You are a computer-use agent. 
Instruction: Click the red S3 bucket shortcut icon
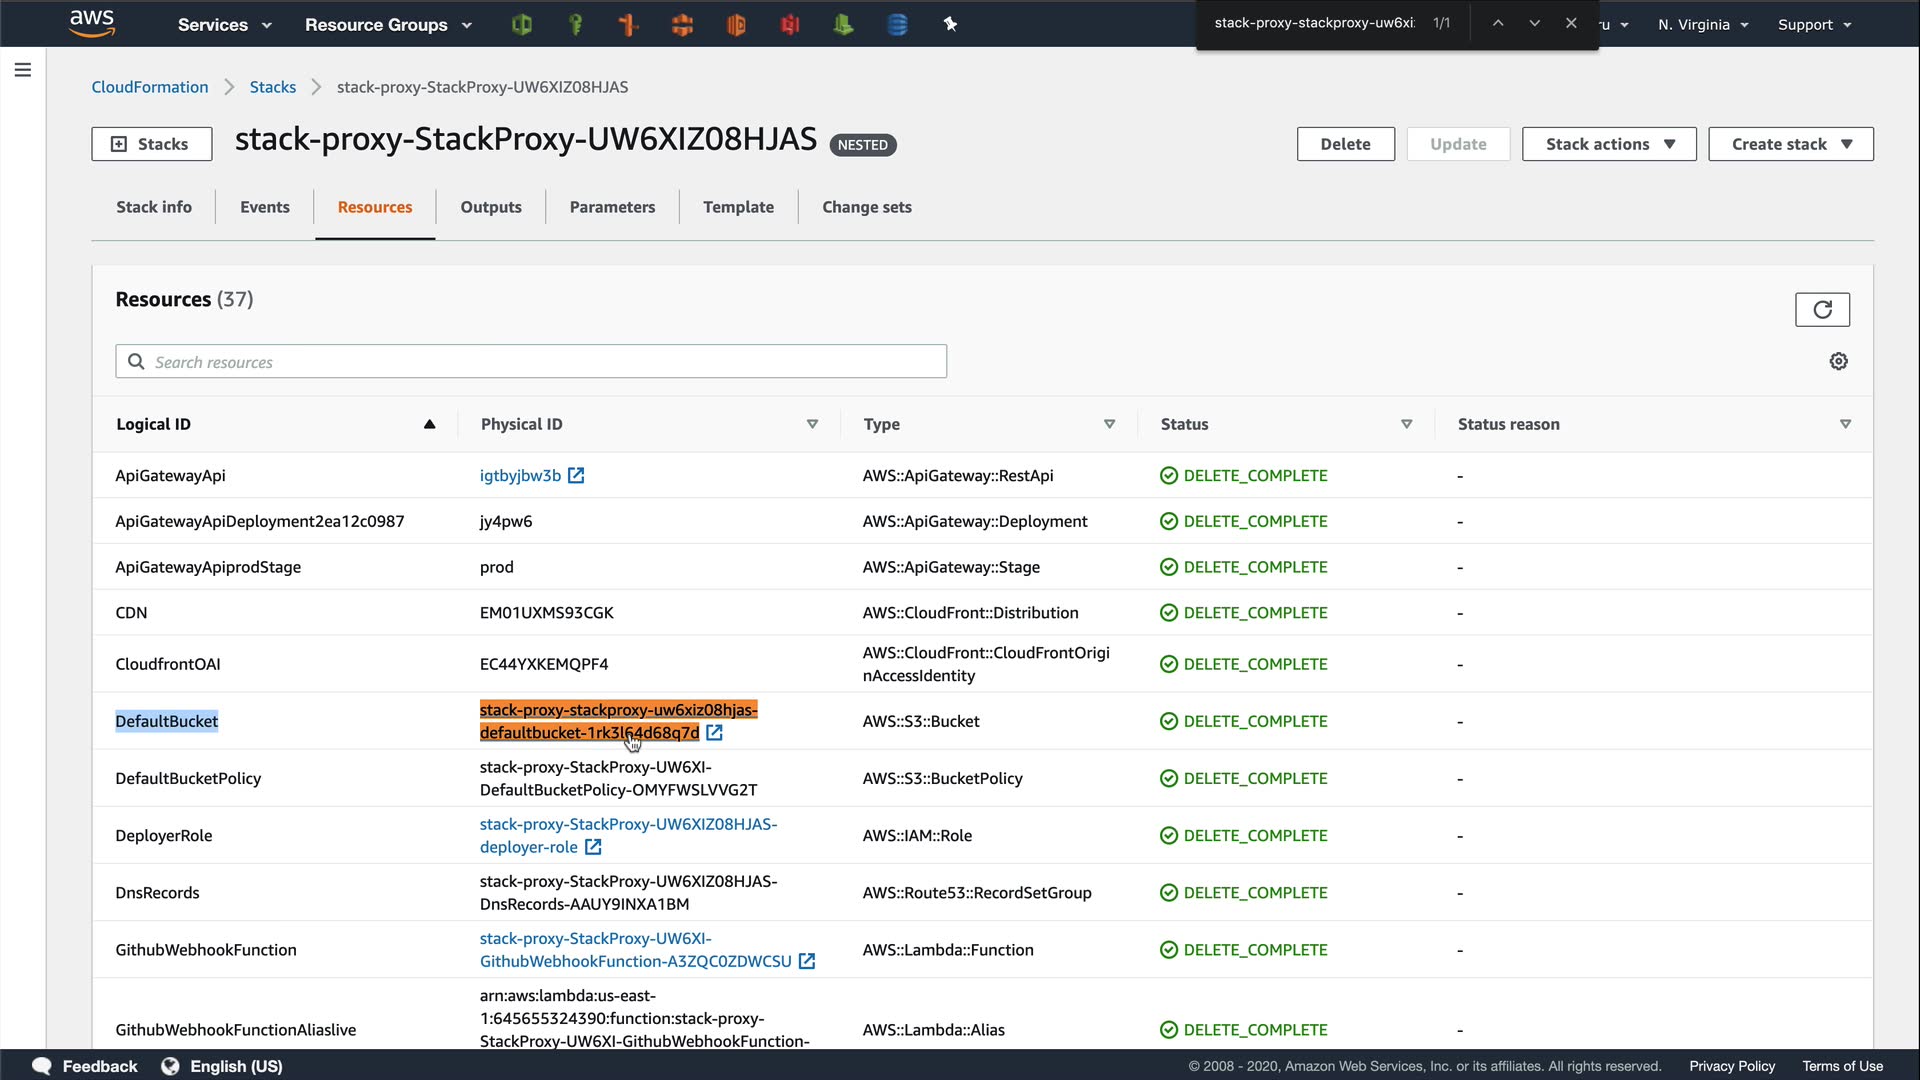[x=790, y=25]
